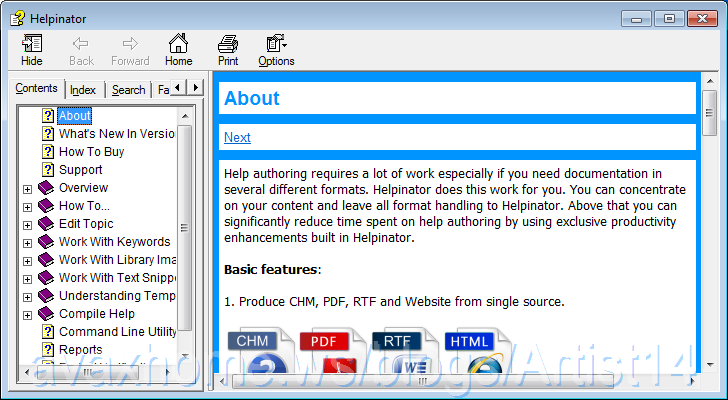Viewport: 728px width, 400px height.
Task: Click the Reports topic page icon
Action: [48, 350]
